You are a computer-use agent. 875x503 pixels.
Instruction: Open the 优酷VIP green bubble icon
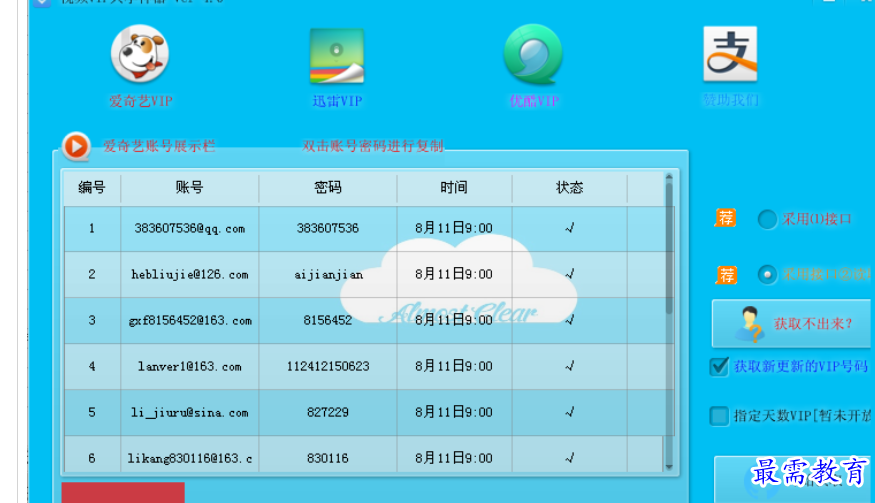point(533,54)
